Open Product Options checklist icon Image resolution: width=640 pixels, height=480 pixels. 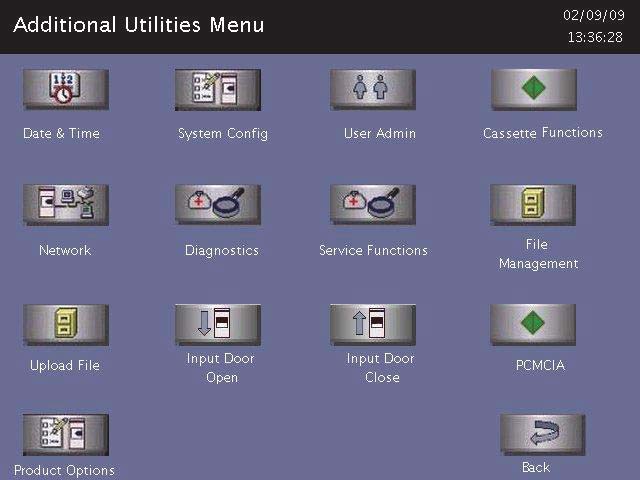[66, 435]
